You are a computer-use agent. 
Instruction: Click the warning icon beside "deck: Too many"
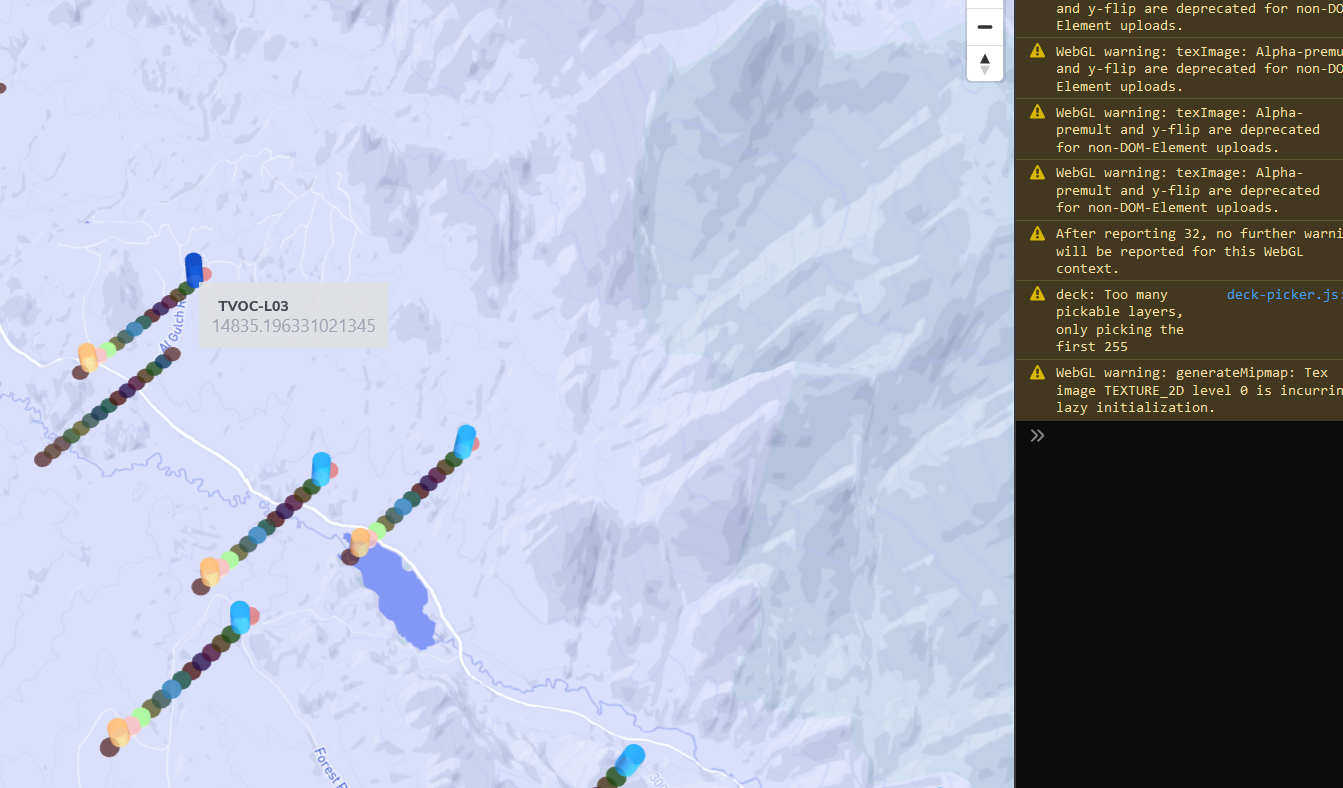click(x=1037, y=294)
